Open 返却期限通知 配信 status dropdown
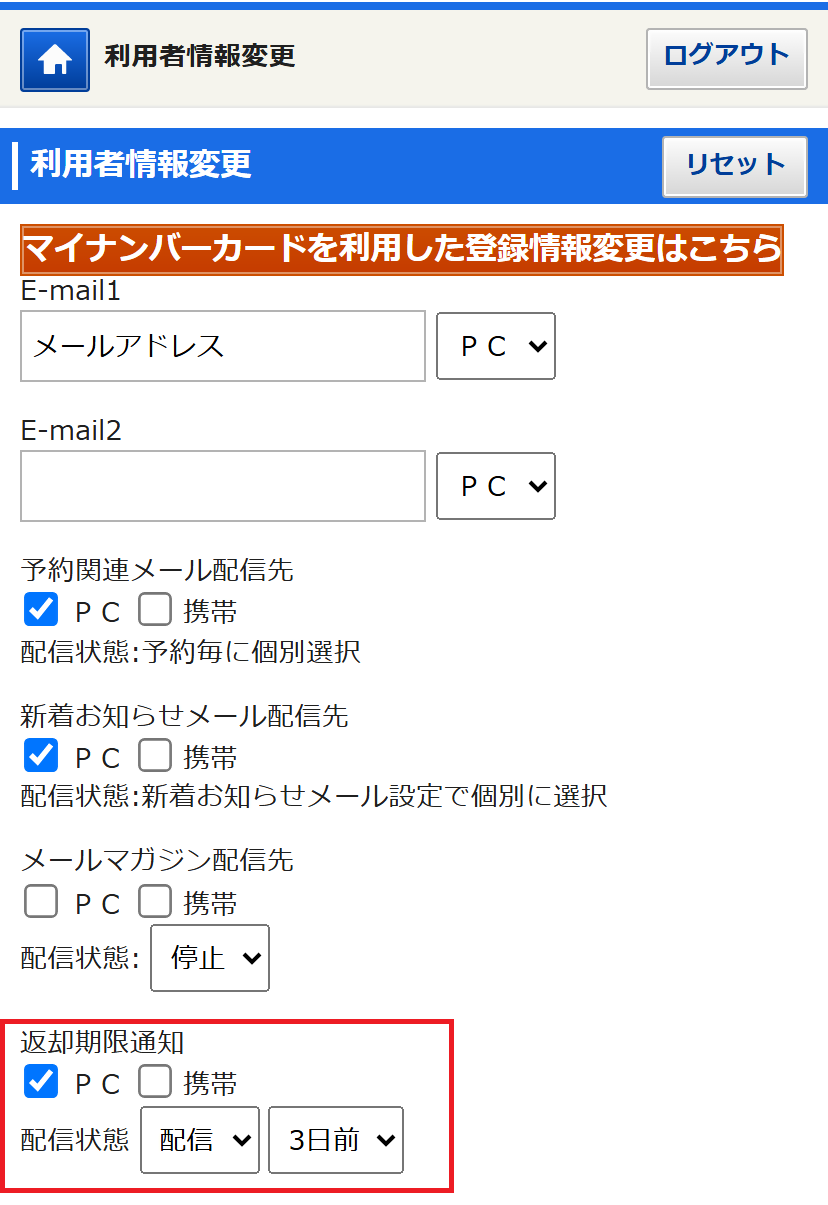Viewport: 828px width, 1205px height. pos(200,1140)
